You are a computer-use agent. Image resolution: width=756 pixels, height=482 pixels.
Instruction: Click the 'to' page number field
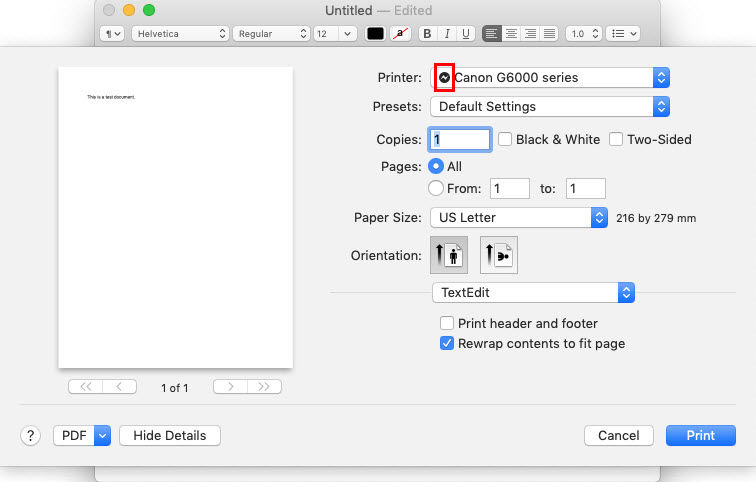[586, 188]
